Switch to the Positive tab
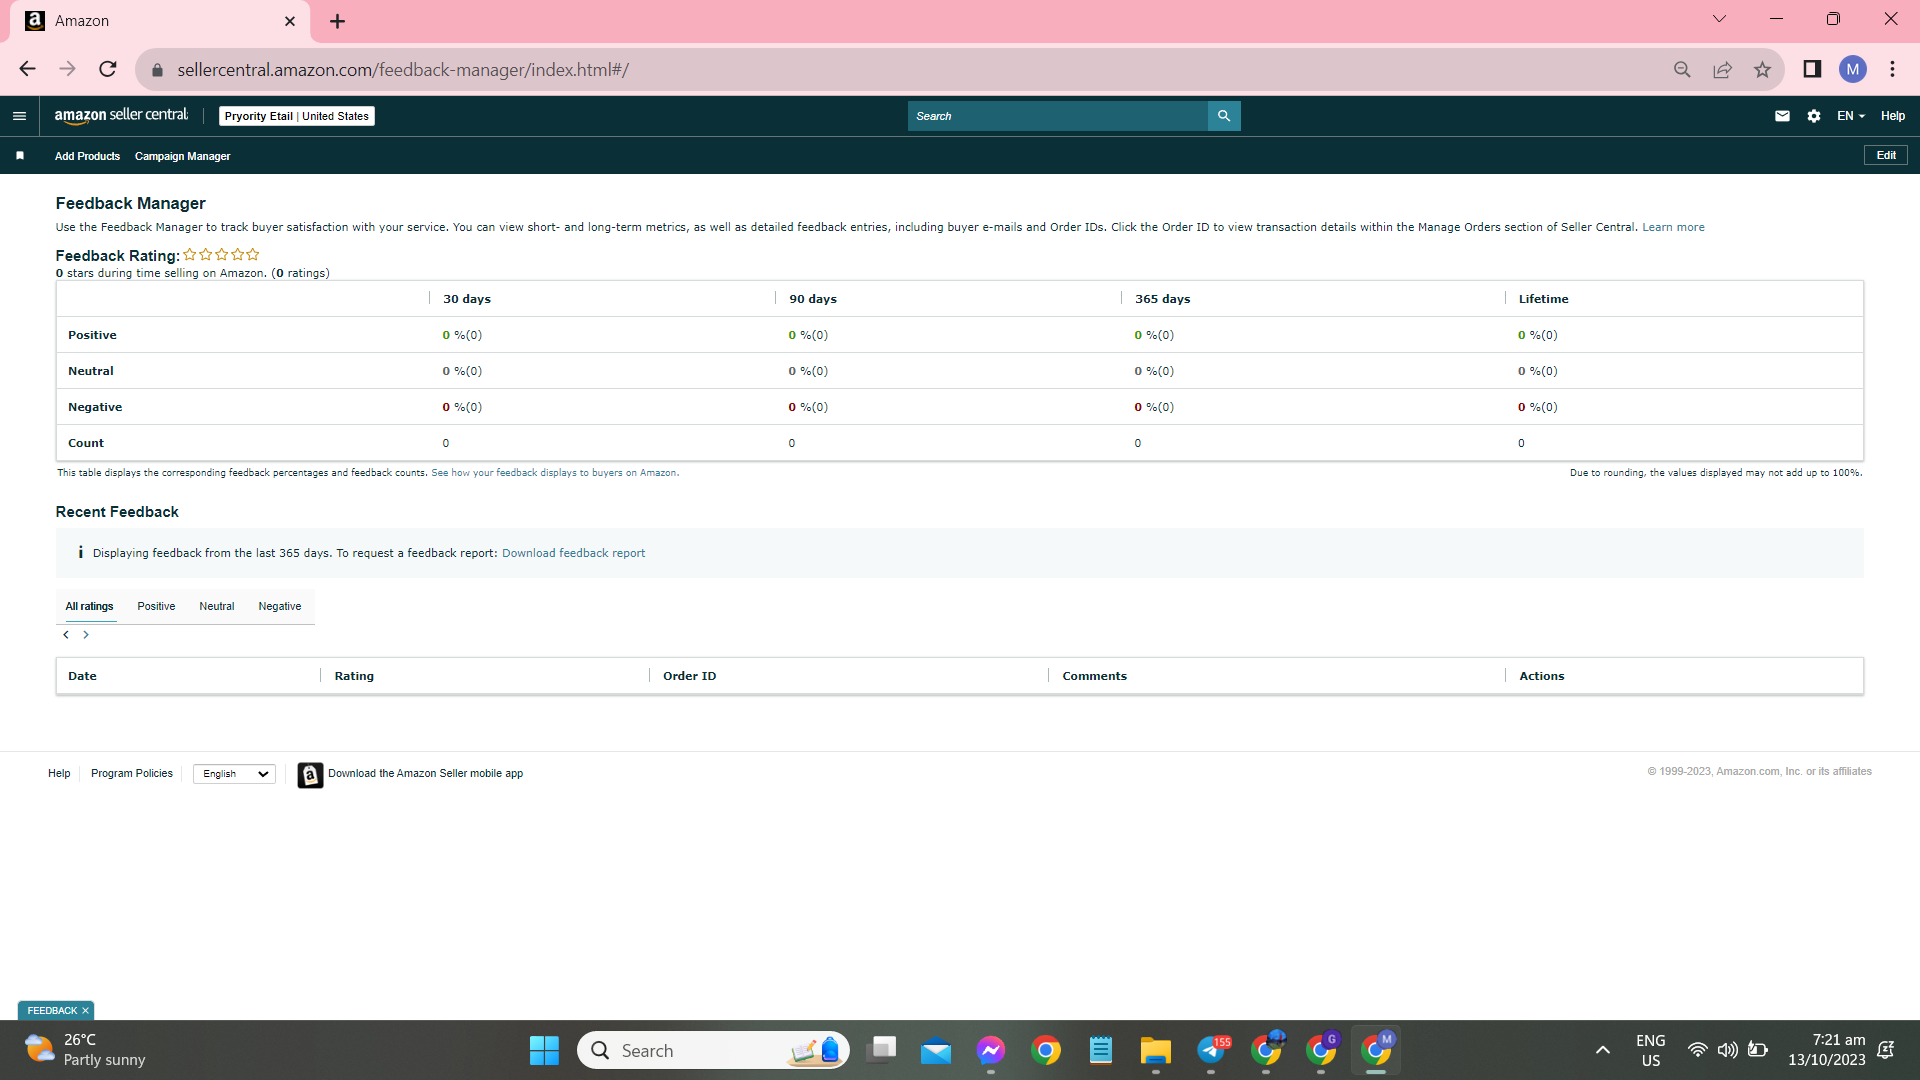 click(x=156, y=606)
